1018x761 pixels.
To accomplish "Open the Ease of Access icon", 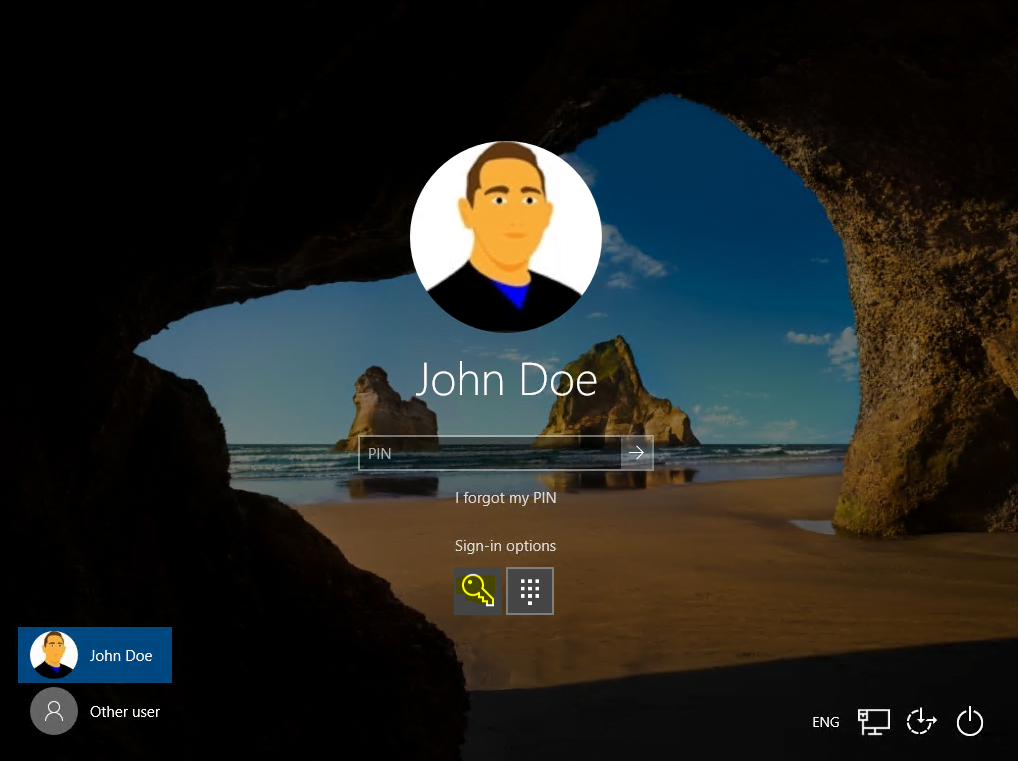I will tap(921, 721).
